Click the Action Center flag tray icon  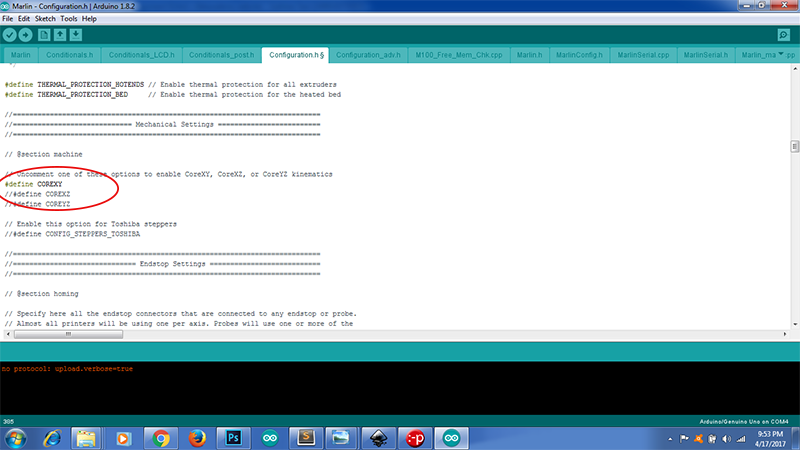point(684,439)
